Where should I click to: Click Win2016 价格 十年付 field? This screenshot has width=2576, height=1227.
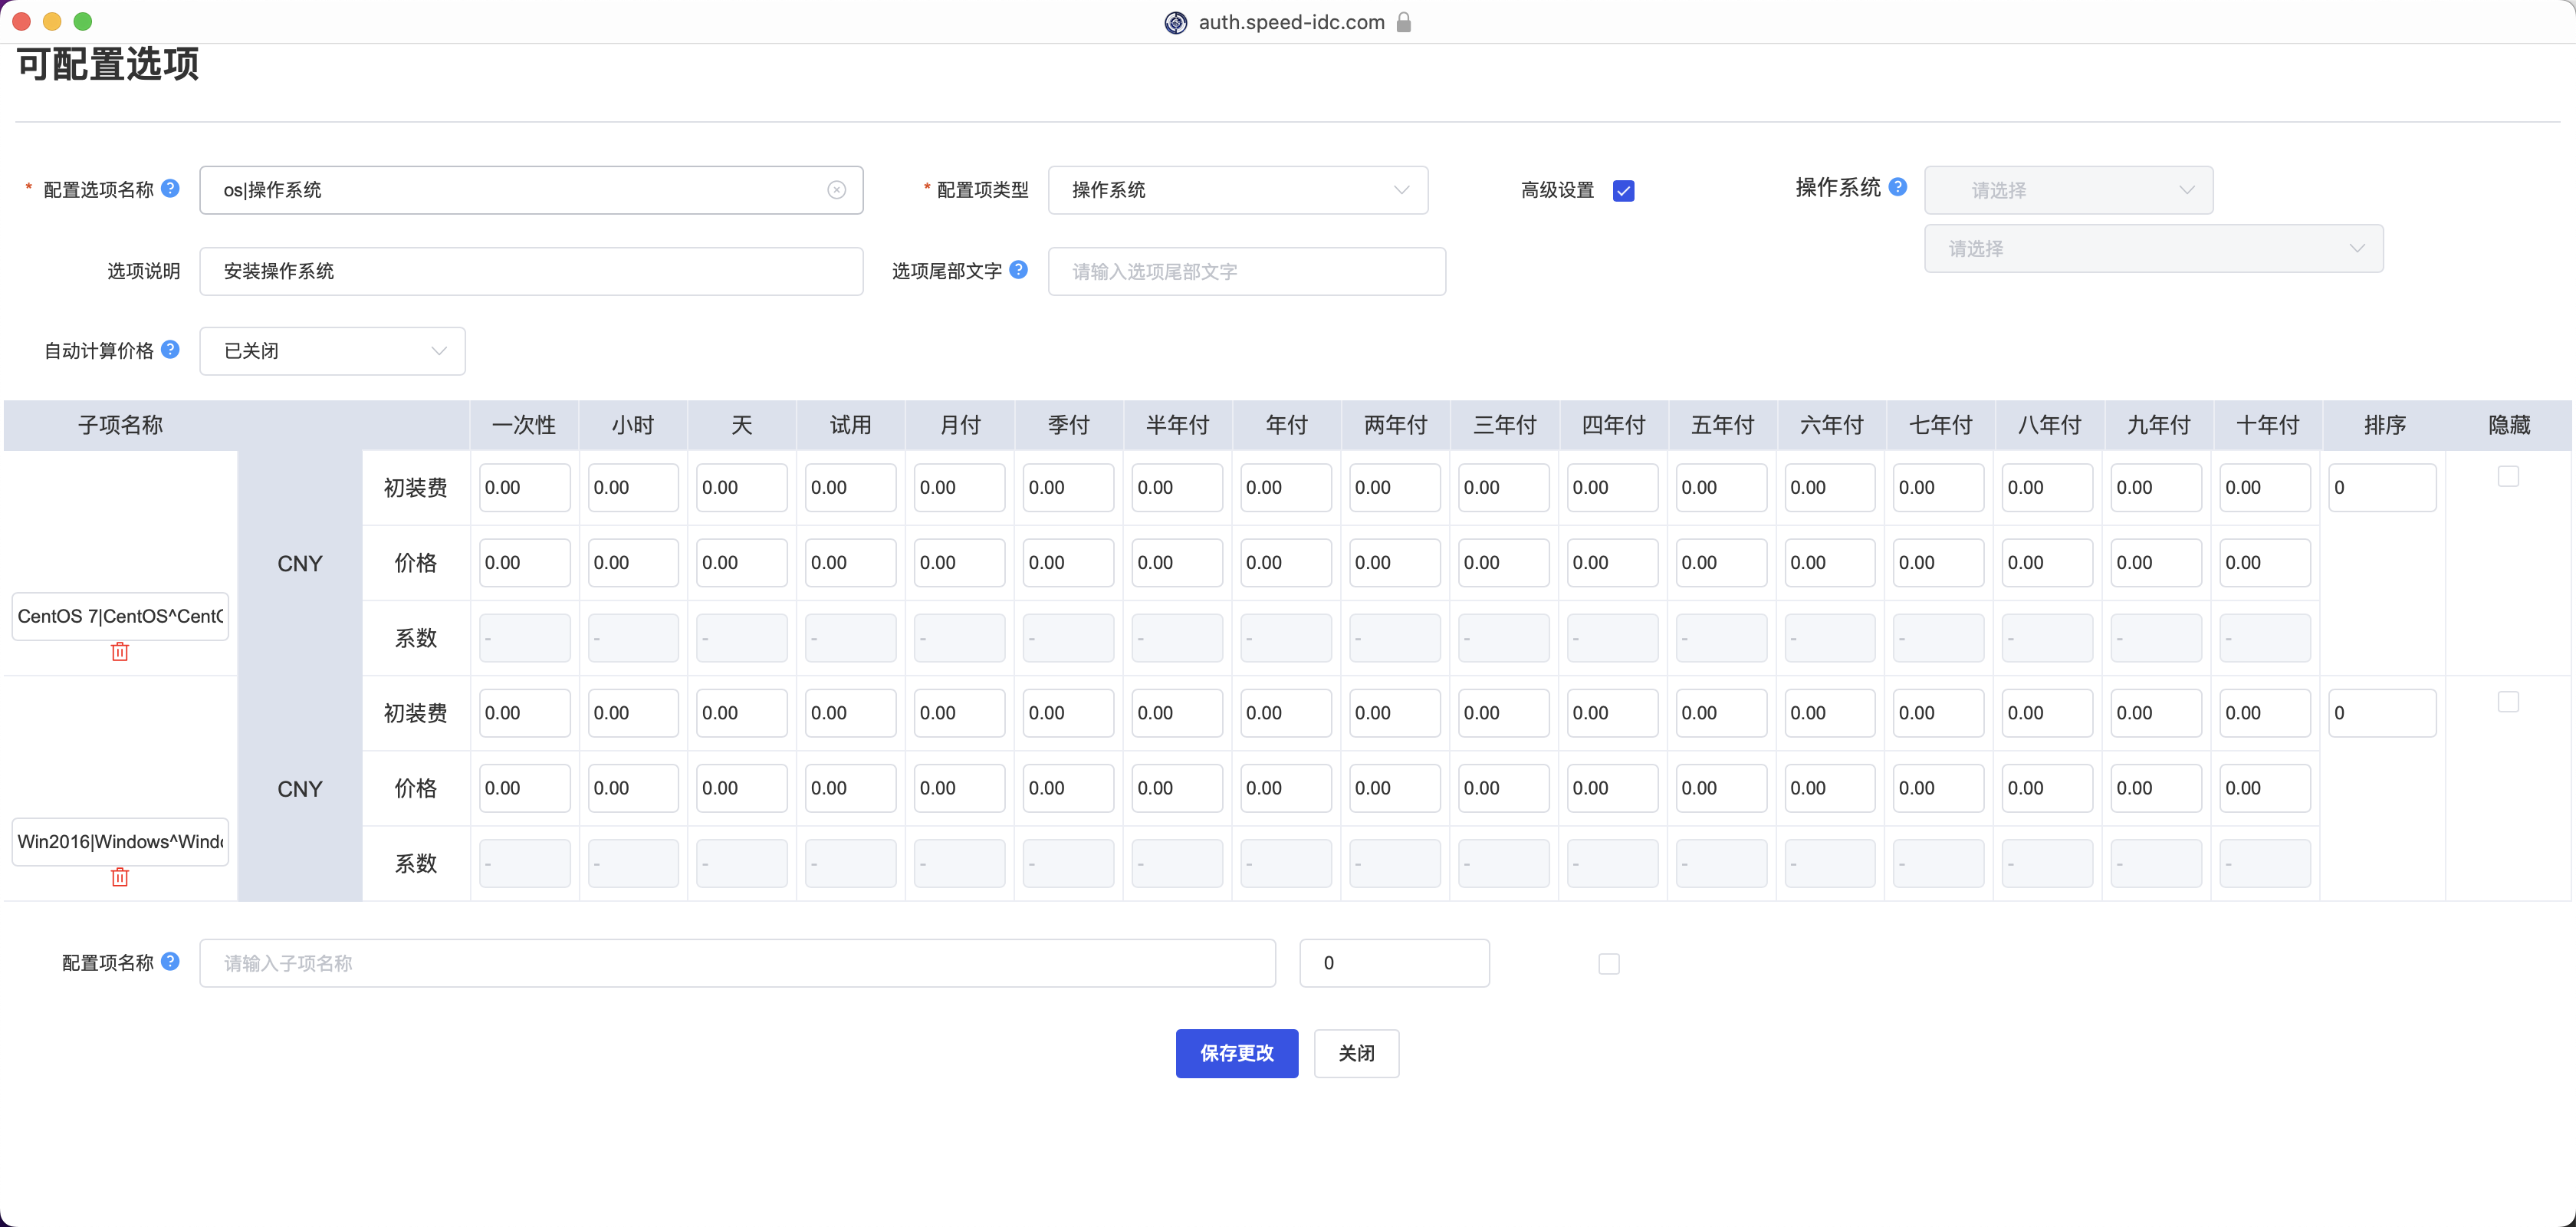point(2265,788)
